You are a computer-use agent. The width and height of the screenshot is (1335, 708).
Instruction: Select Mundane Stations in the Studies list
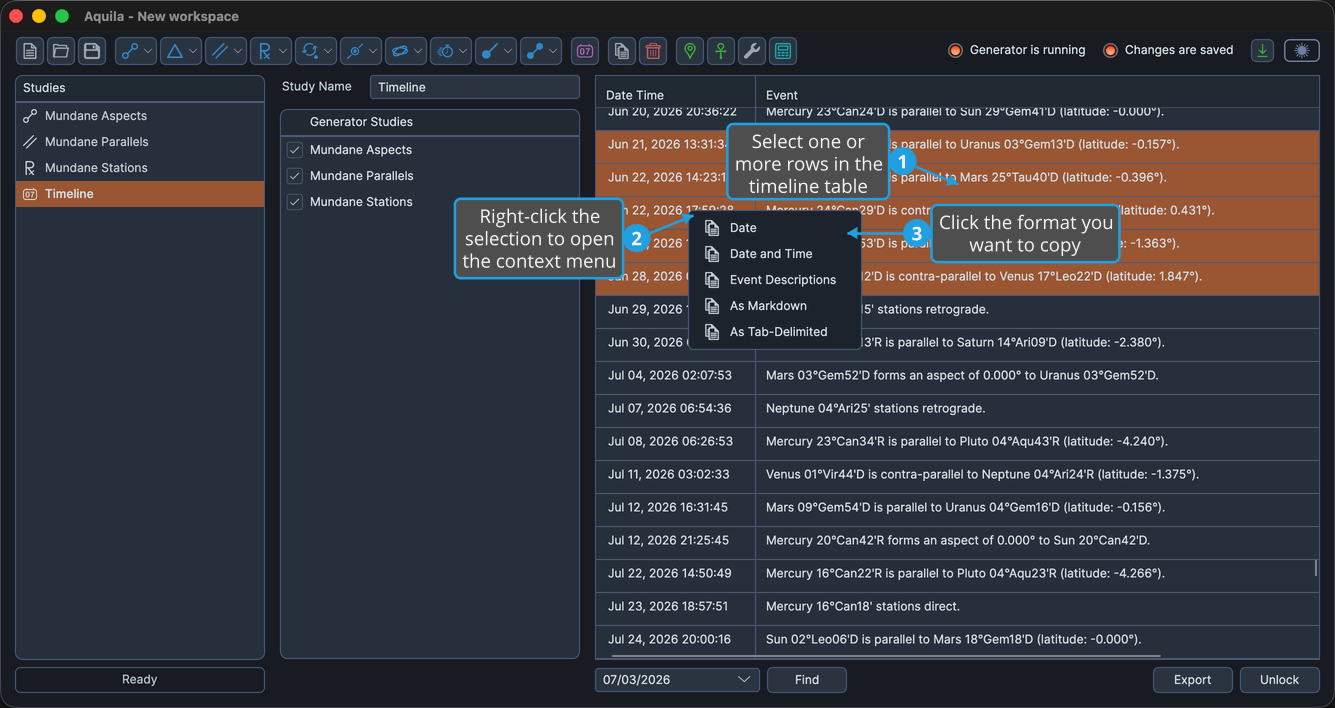pyautogui.click(x=140, y=168)
